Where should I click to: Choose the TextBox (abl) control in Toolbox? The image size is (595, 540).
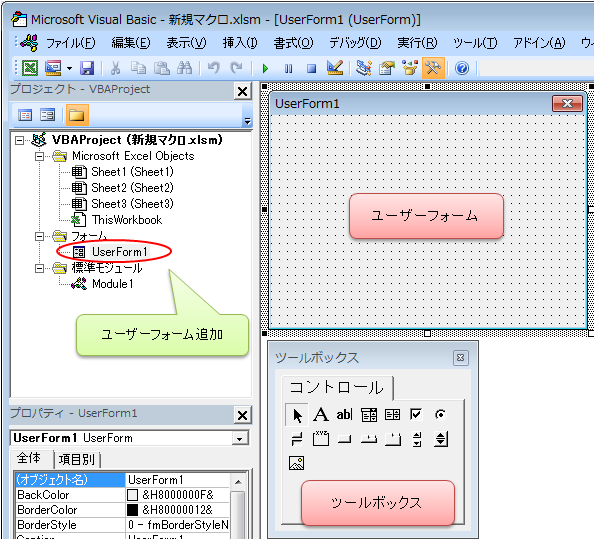coord(345,415)
